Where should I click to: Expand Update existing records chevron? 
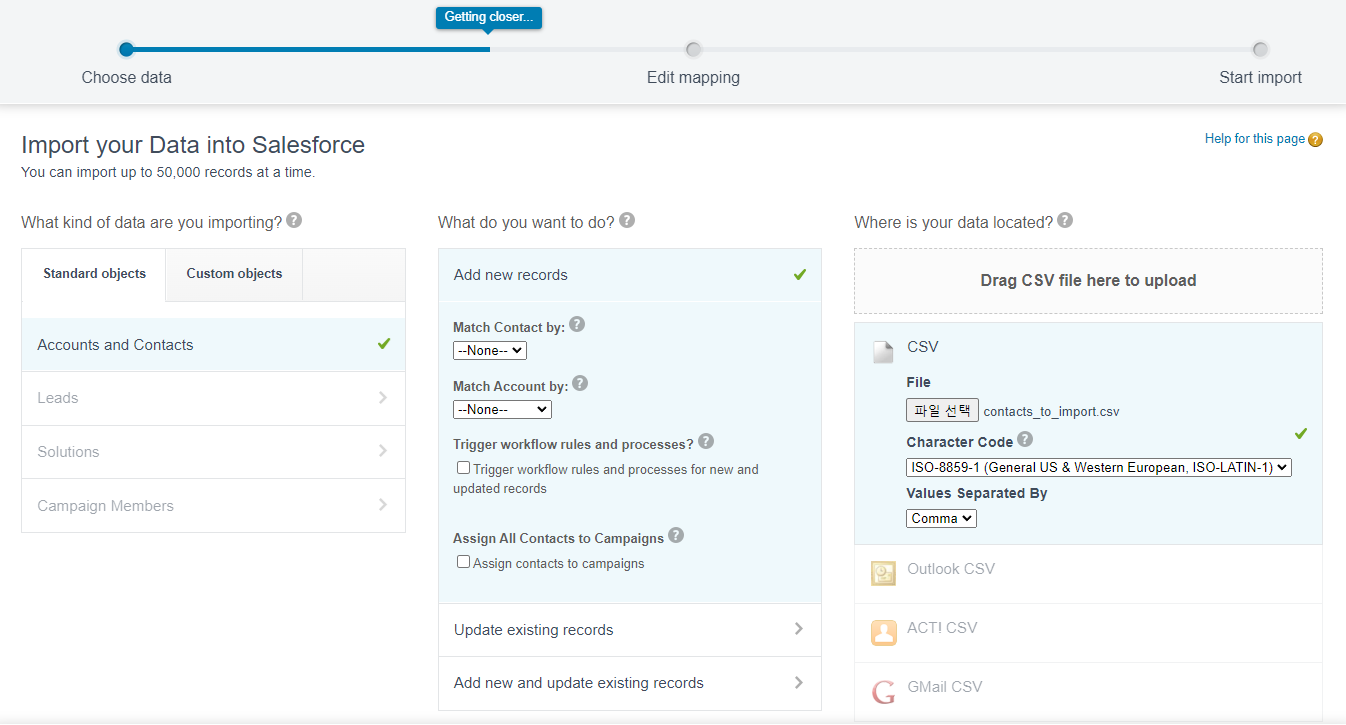coord(799,629)
